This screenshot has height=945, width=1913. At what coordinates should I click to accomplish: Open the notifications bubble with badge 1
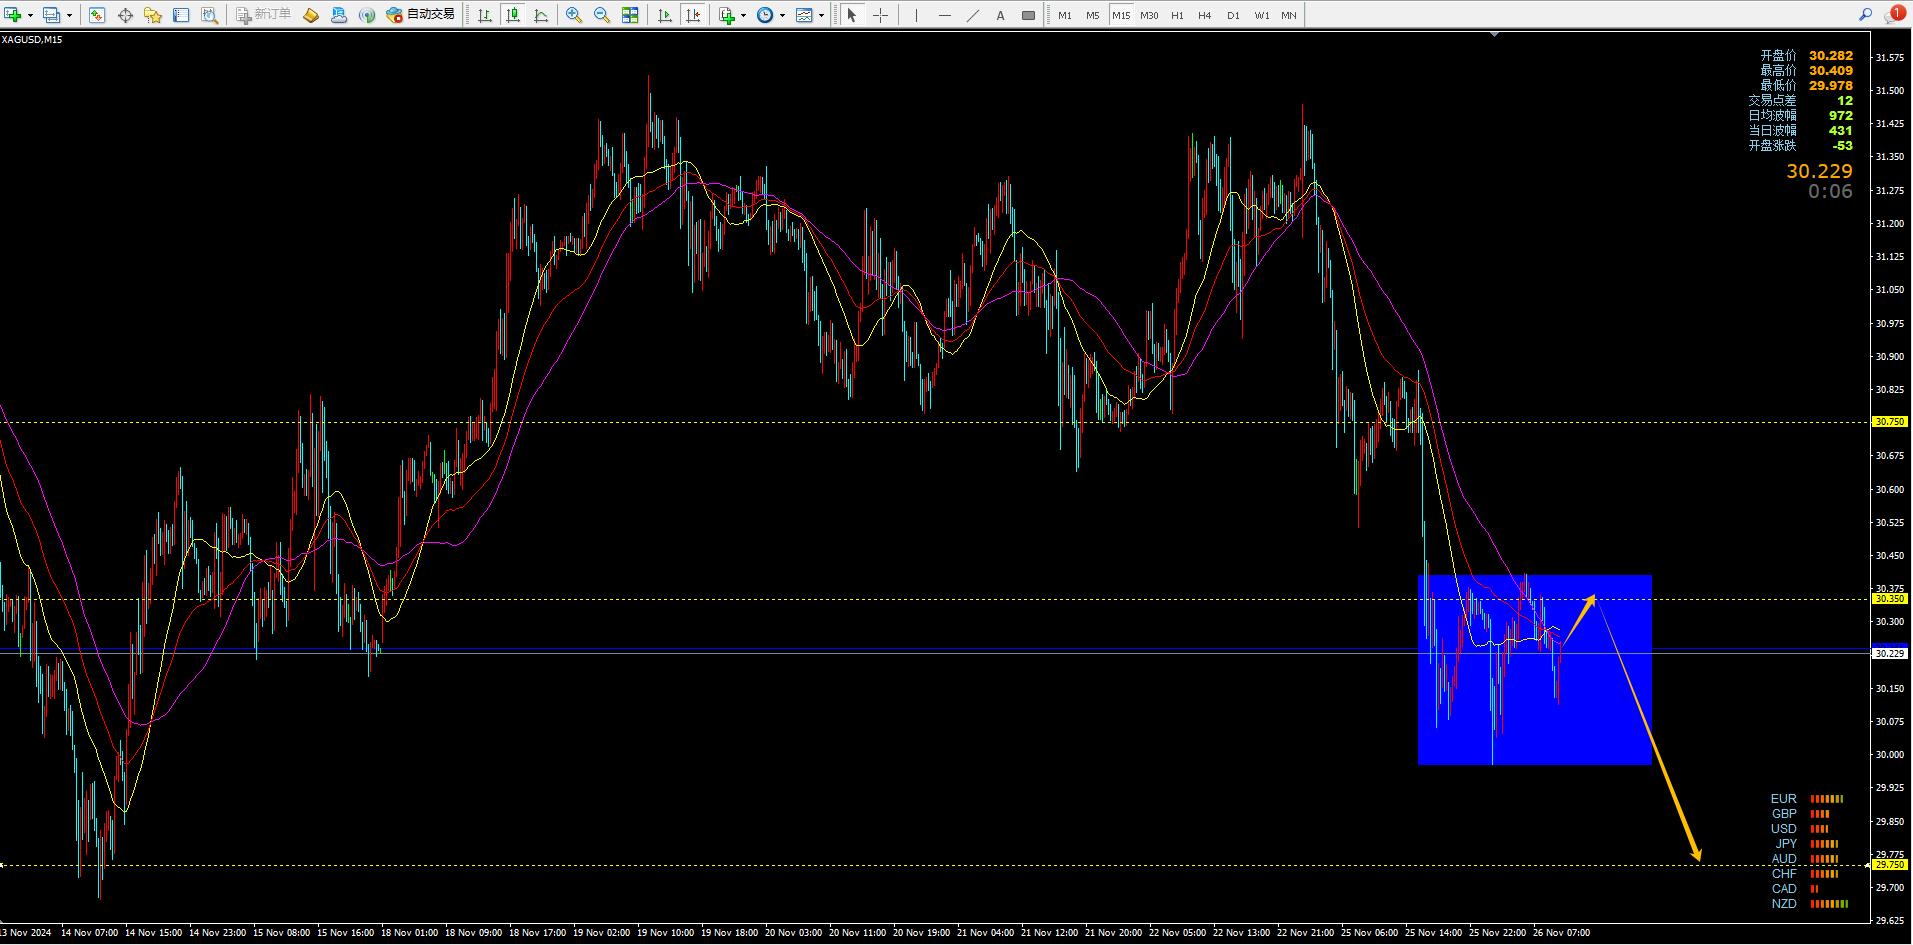click(x=1894, y=14)
